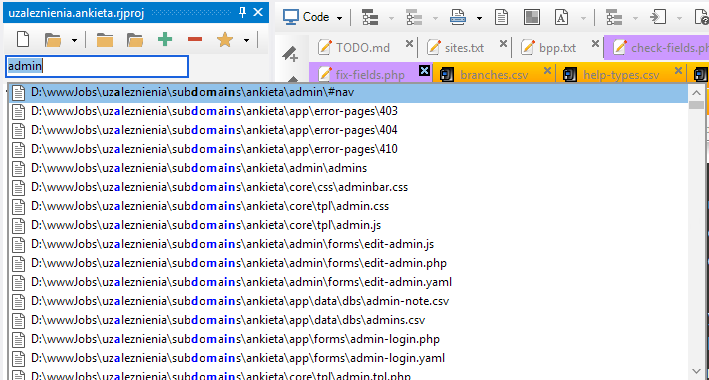Click the admin search input field
The image size is (709, 380).
point(97,66)
